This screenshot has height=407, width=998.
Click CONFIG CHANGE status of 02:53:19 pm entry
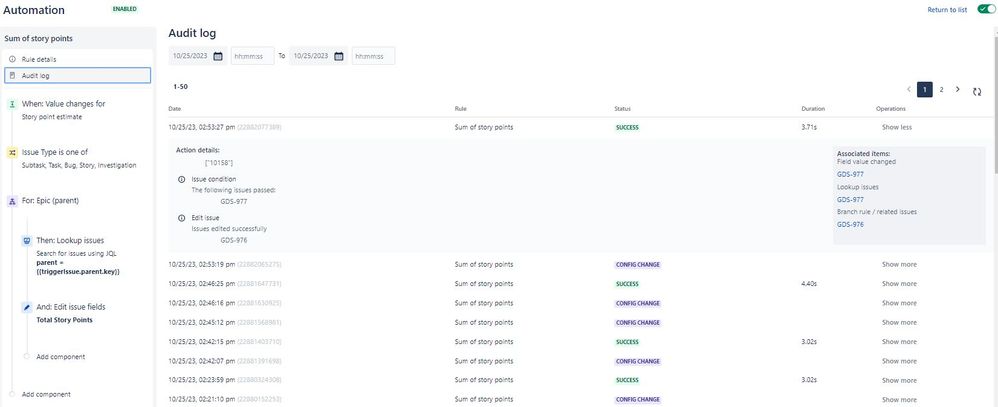click(637, 264)
